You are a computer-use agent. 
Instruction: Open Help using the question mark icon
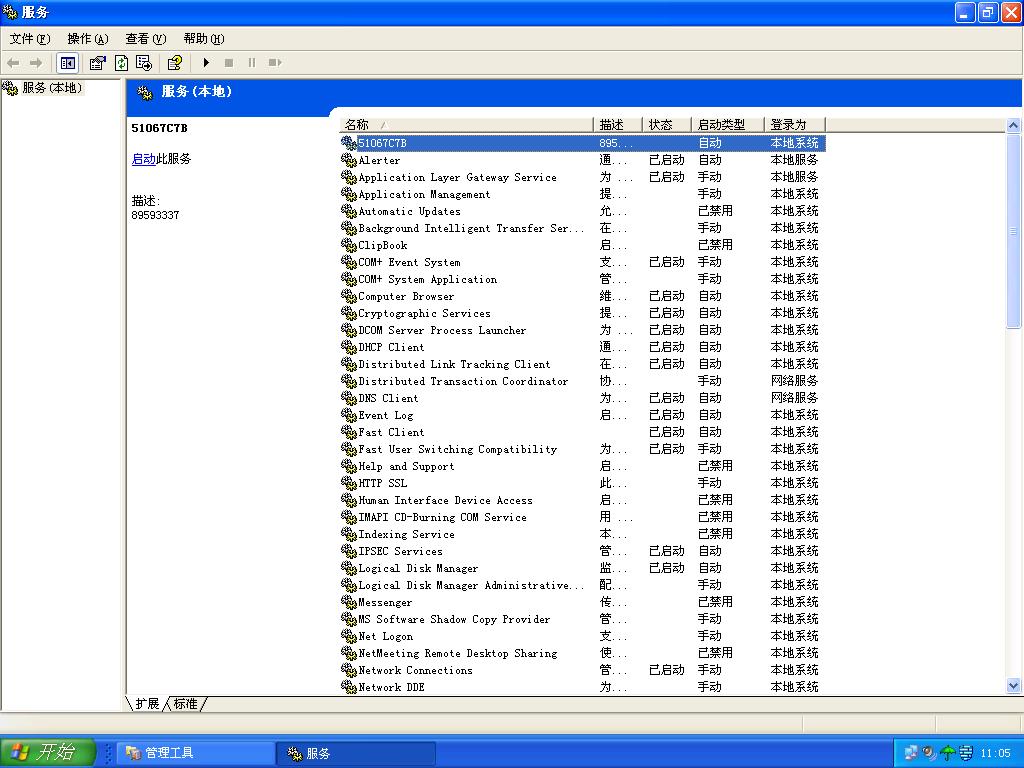click(174, 63)
